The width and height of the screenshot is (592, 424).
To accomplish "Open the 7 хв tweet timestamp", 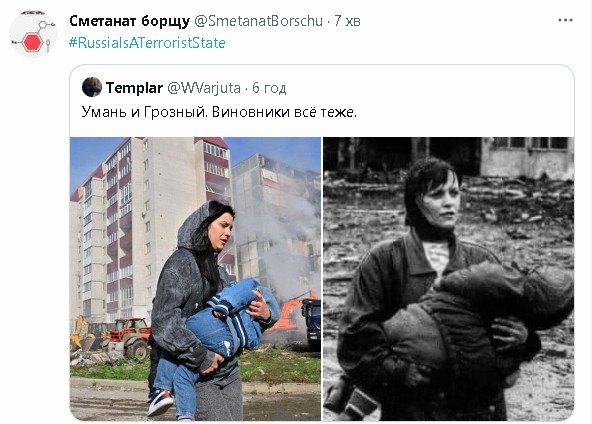I will click(348, 21).
